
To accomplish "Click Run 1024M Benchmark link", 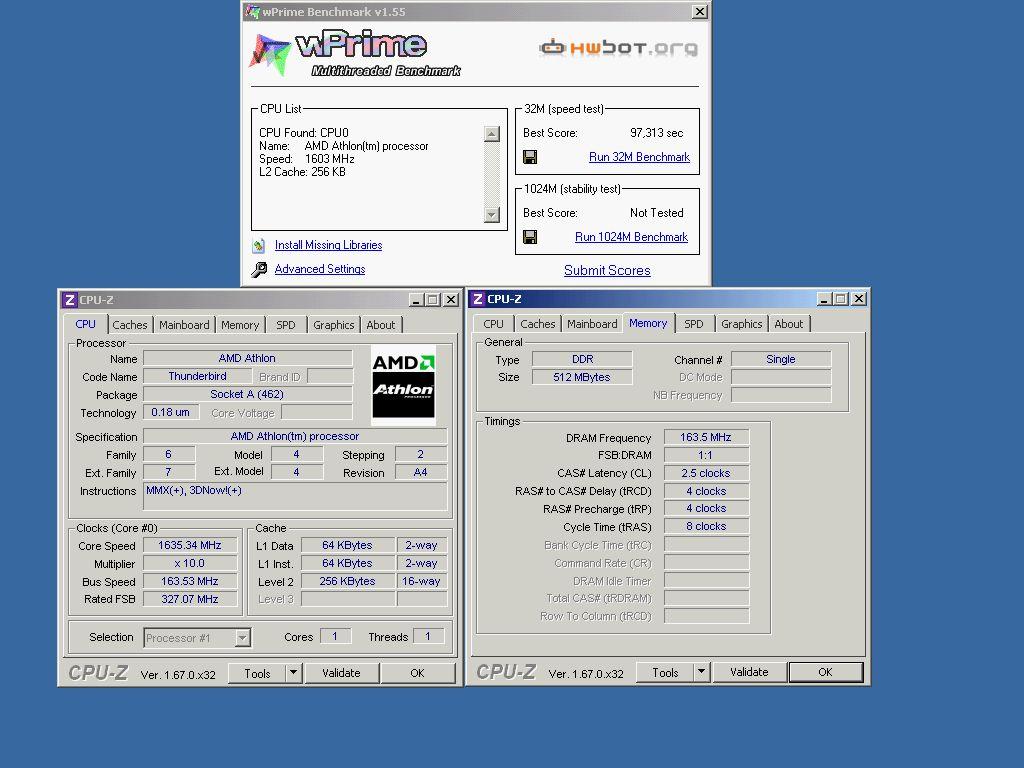I will pos(632,237).
